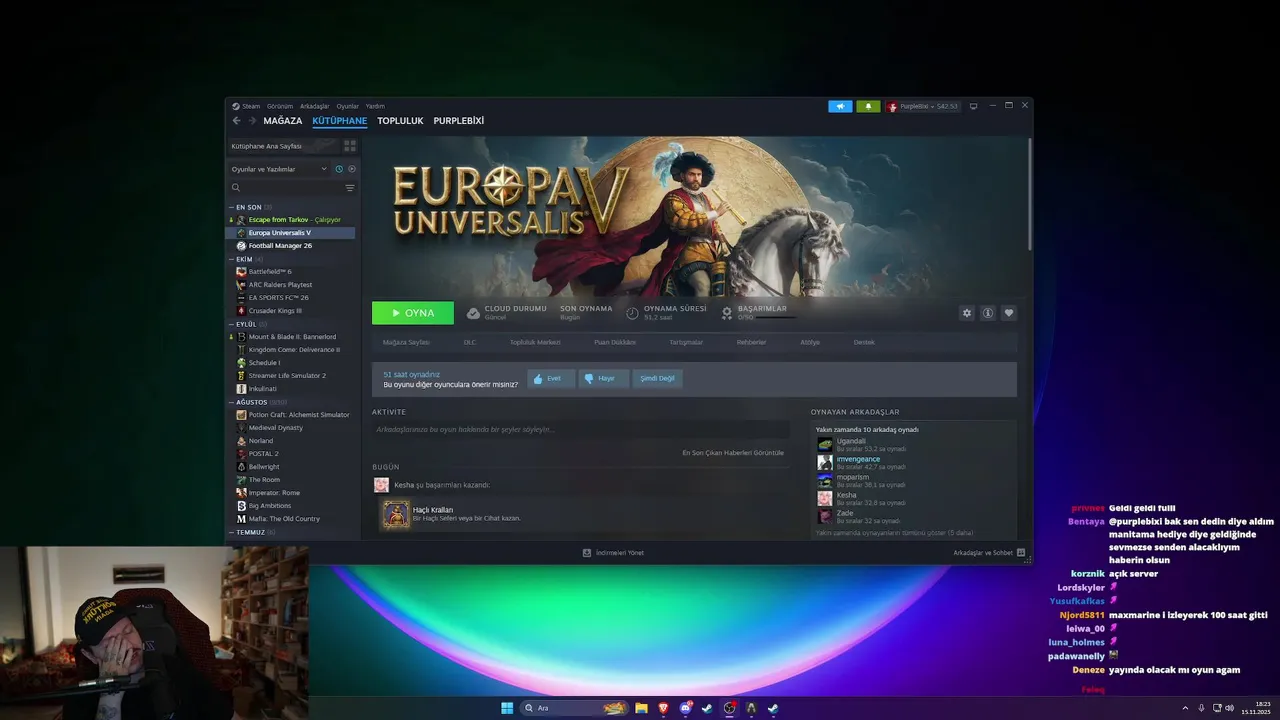Collapse the EN SON section
Screen dimensions: 1280x720
(229, 207)
